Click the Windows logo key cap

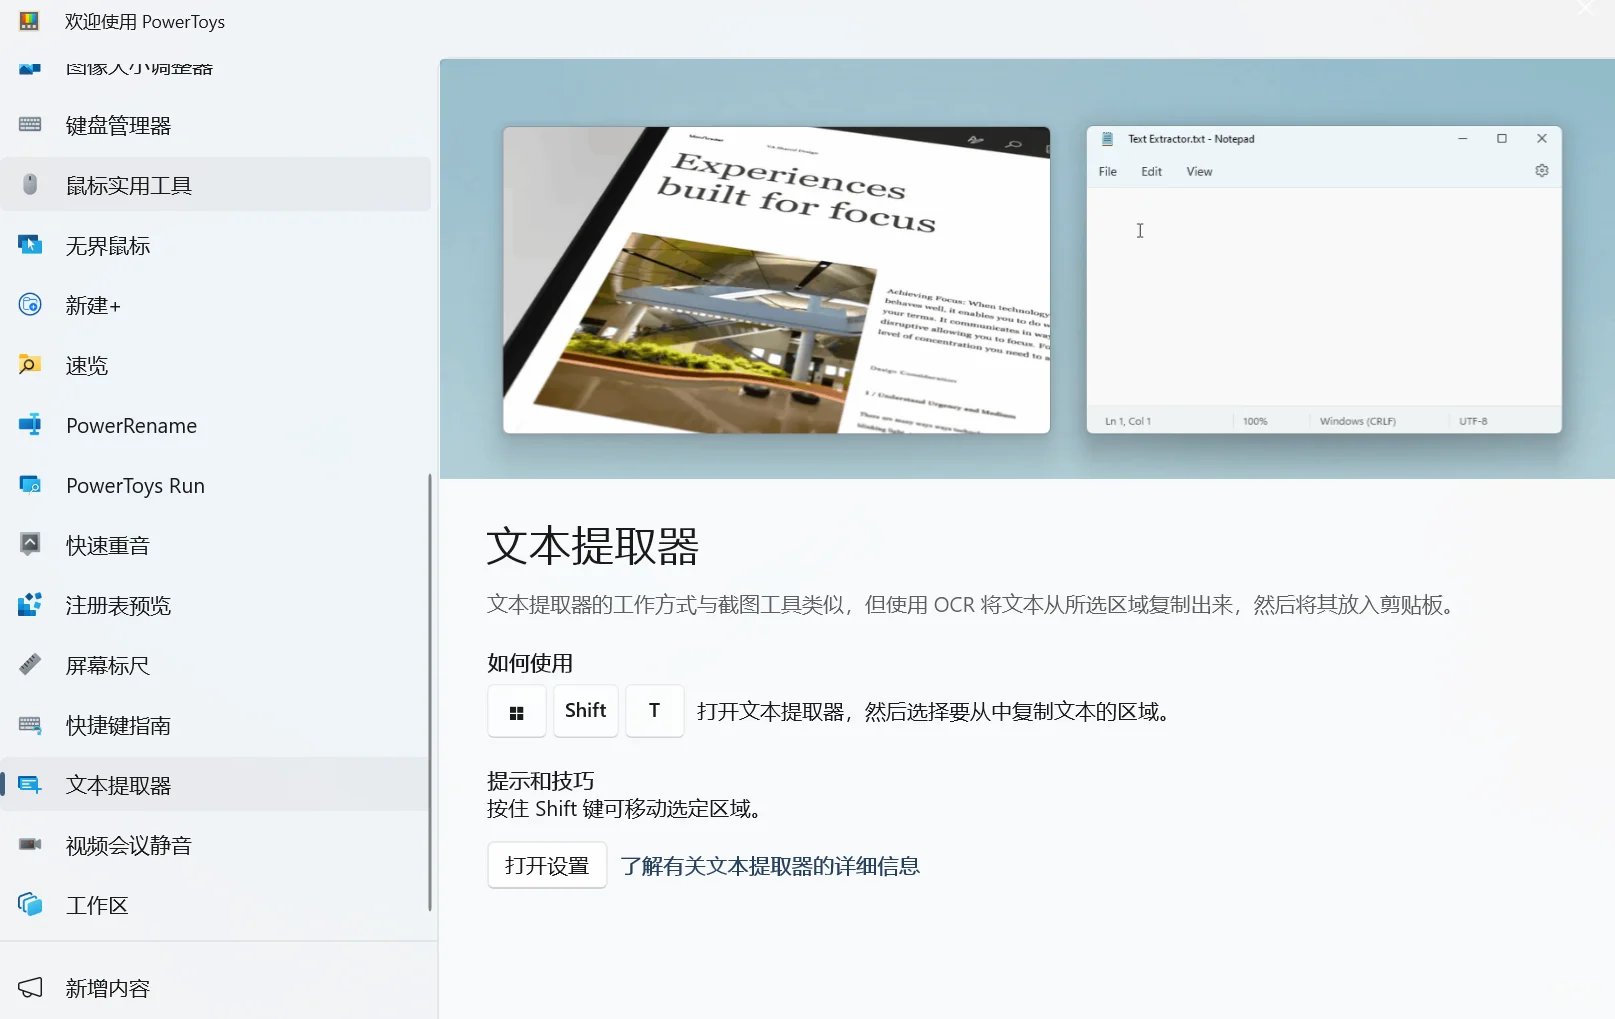[517, 711]
